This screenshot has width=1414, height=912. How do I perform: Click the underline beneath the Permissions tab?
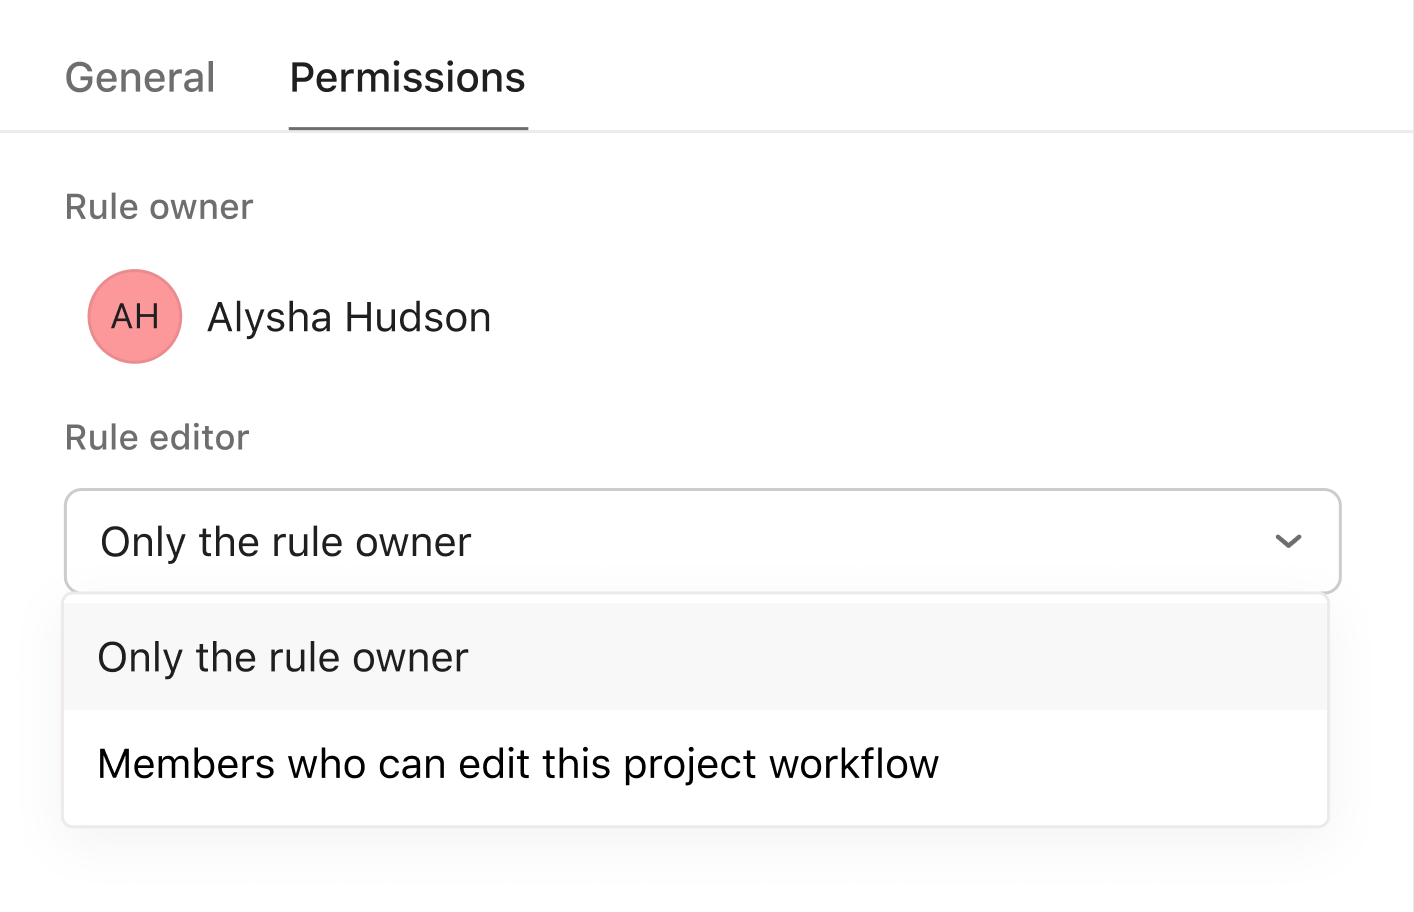(408, 128)
